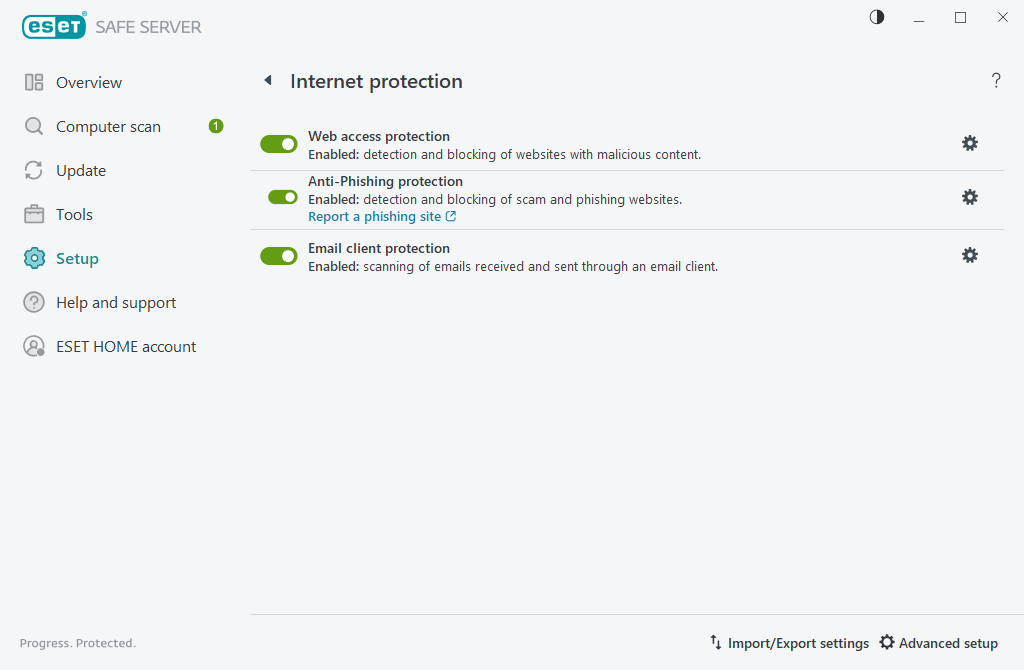Open Advanced setup
The width and height of the screenshot is (1024, 670).
point(938,643)
